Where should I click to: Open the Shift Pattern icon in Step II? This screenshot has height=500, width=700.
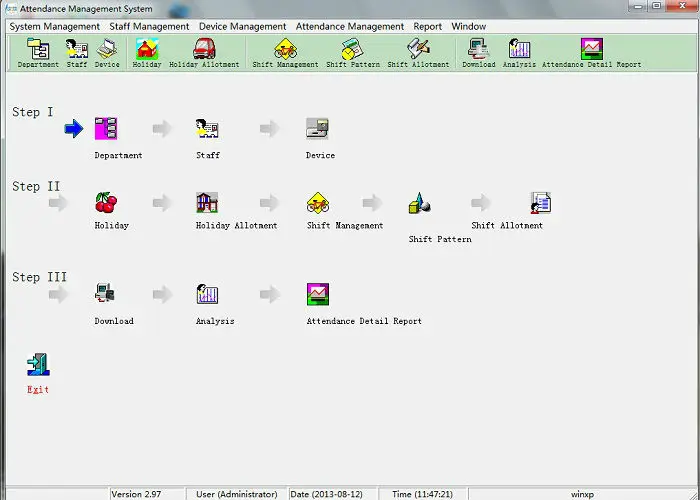[x=420, y=204]
